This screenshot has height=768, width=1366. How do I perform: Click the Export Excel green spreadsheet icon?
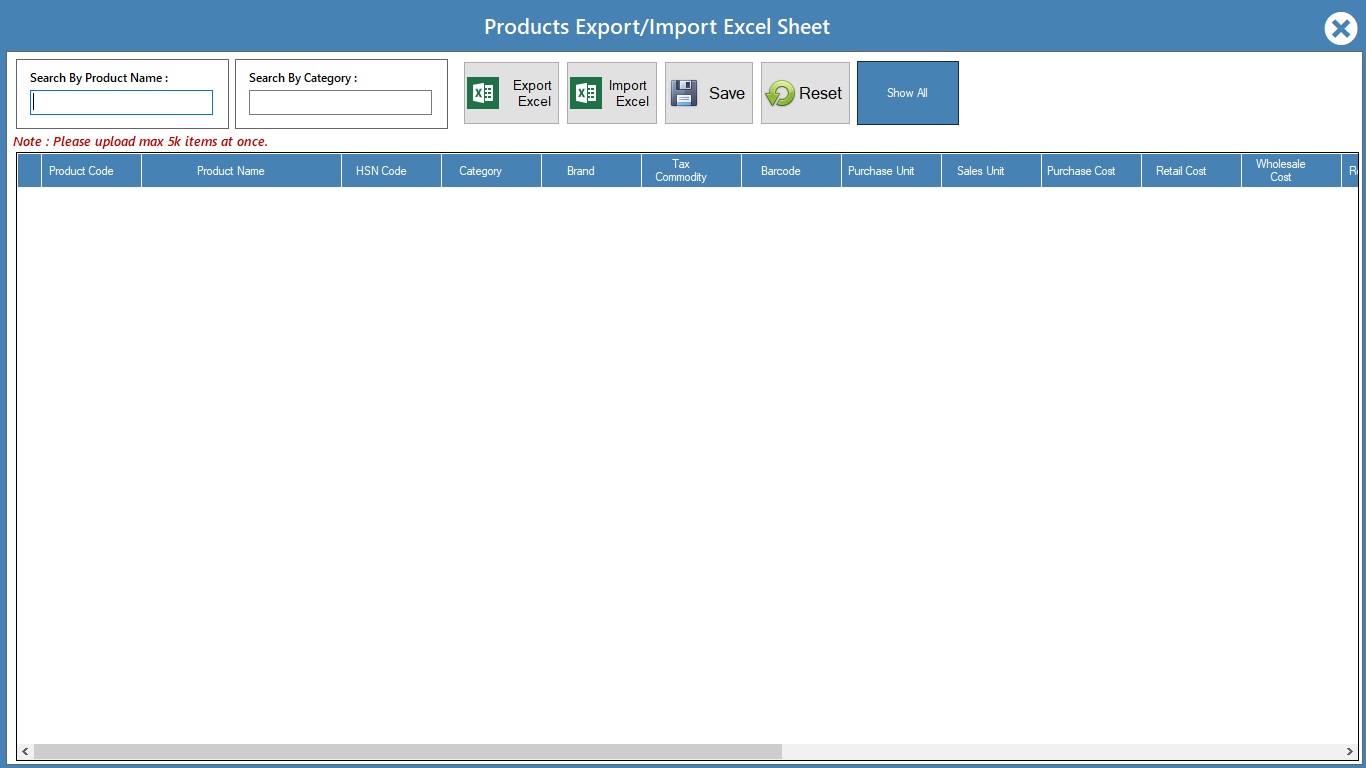point(484,93)
